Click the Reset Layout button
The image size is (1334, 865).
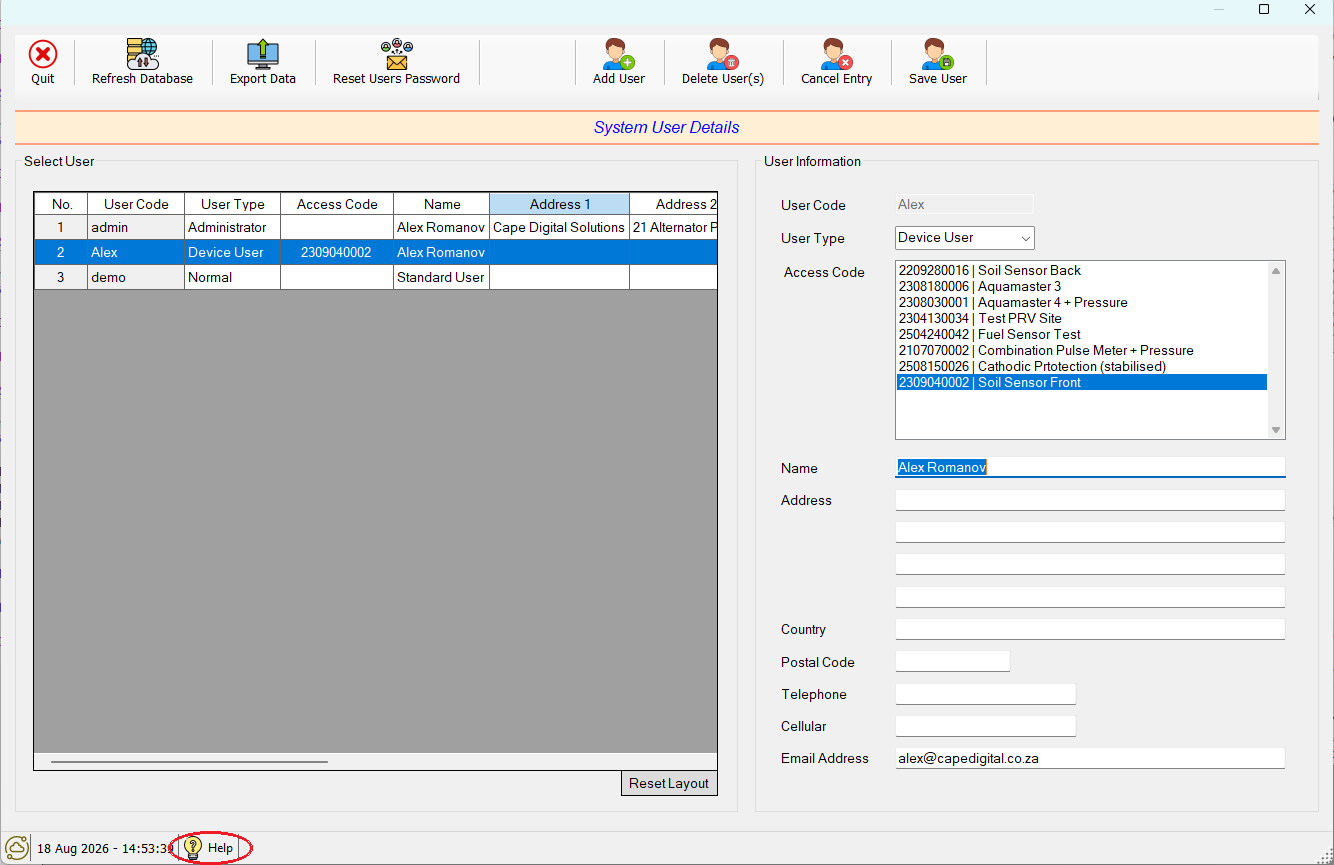[x=669, y=783]
